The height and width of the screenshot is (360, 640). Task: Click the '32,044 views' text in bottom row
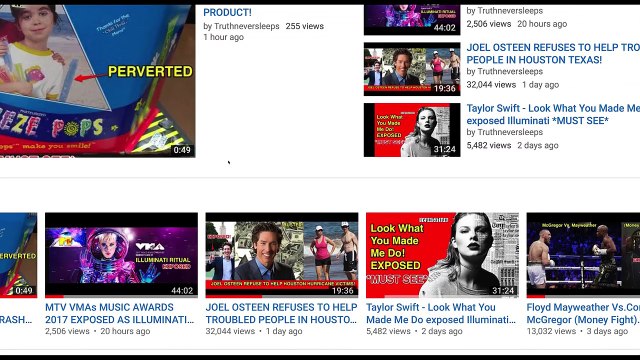point(230,331)
